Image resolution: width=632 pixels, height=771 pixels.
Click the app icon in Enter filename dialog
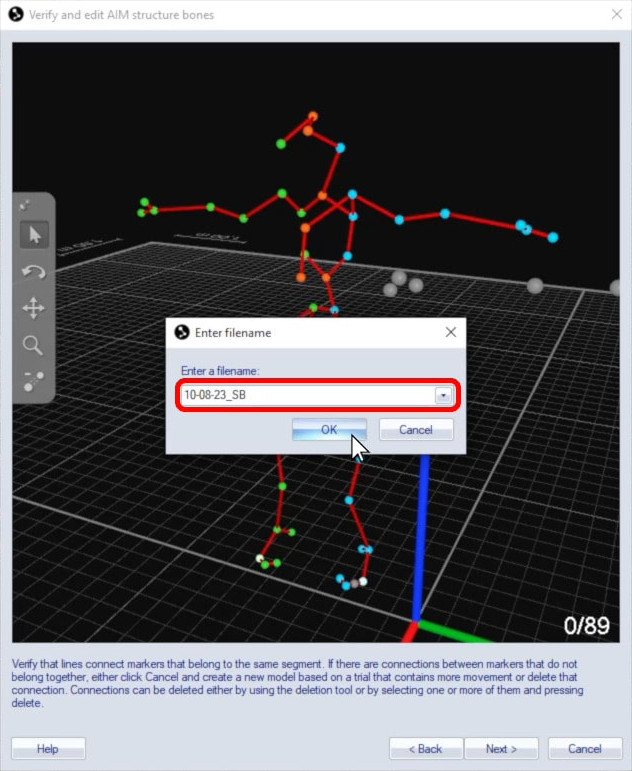pyautogui.click(x=182, y=332)
